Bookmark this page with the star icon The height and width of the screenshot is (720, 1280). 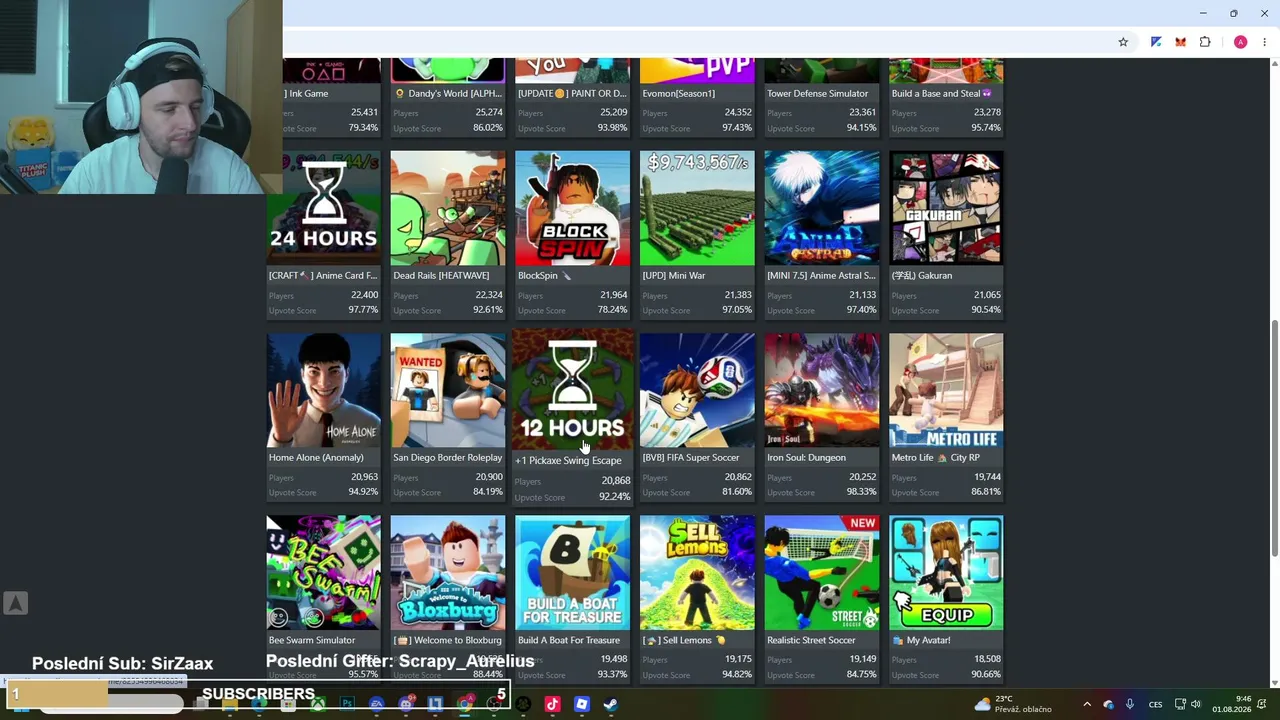[1123, 42]
